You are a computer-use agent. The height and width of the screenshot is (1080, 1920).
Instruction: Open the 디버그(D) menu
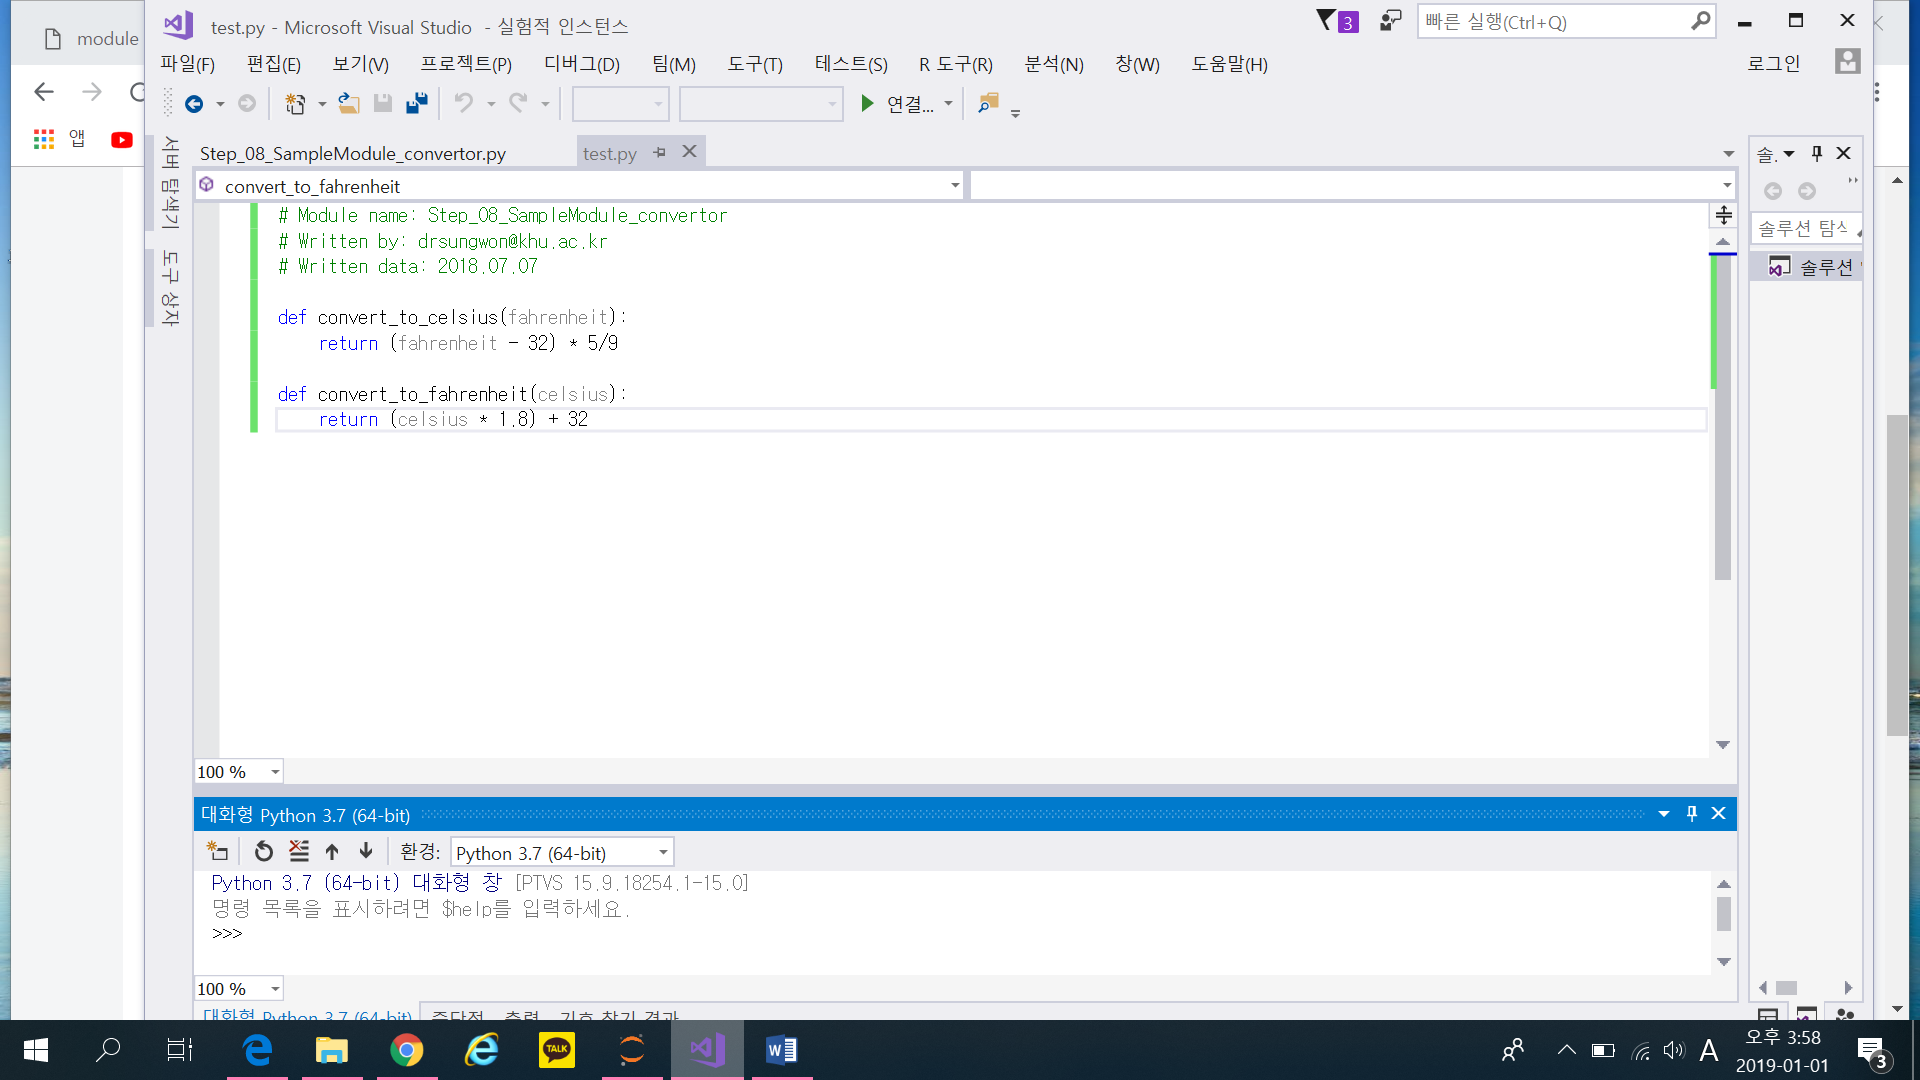(x=582, y=64)
